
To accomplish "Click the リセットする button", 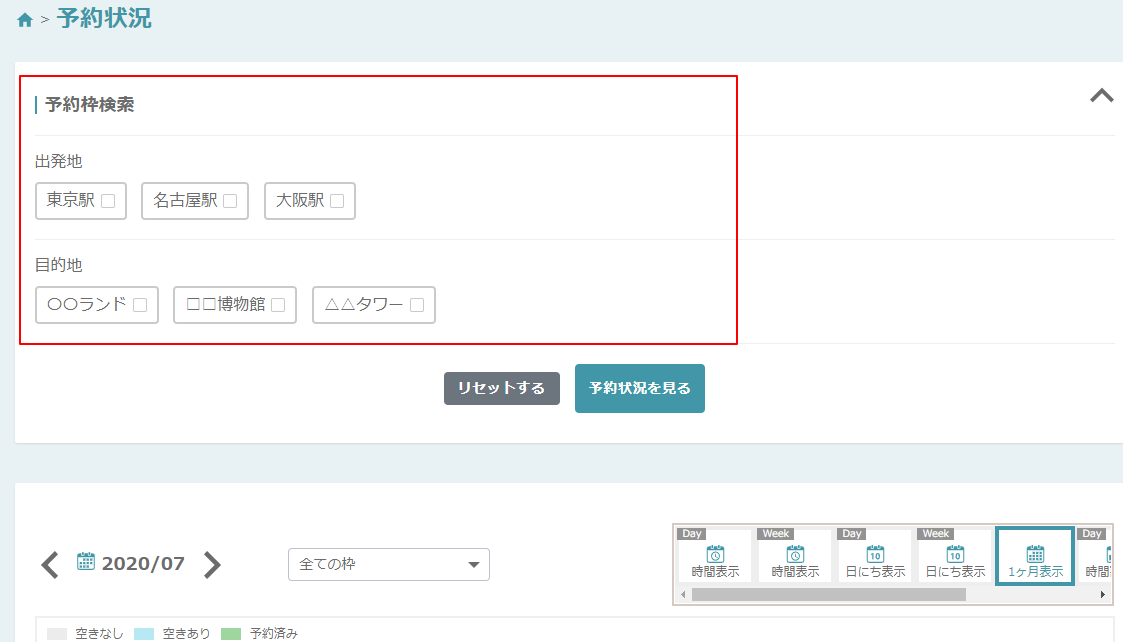I will [x=501, y=389].
